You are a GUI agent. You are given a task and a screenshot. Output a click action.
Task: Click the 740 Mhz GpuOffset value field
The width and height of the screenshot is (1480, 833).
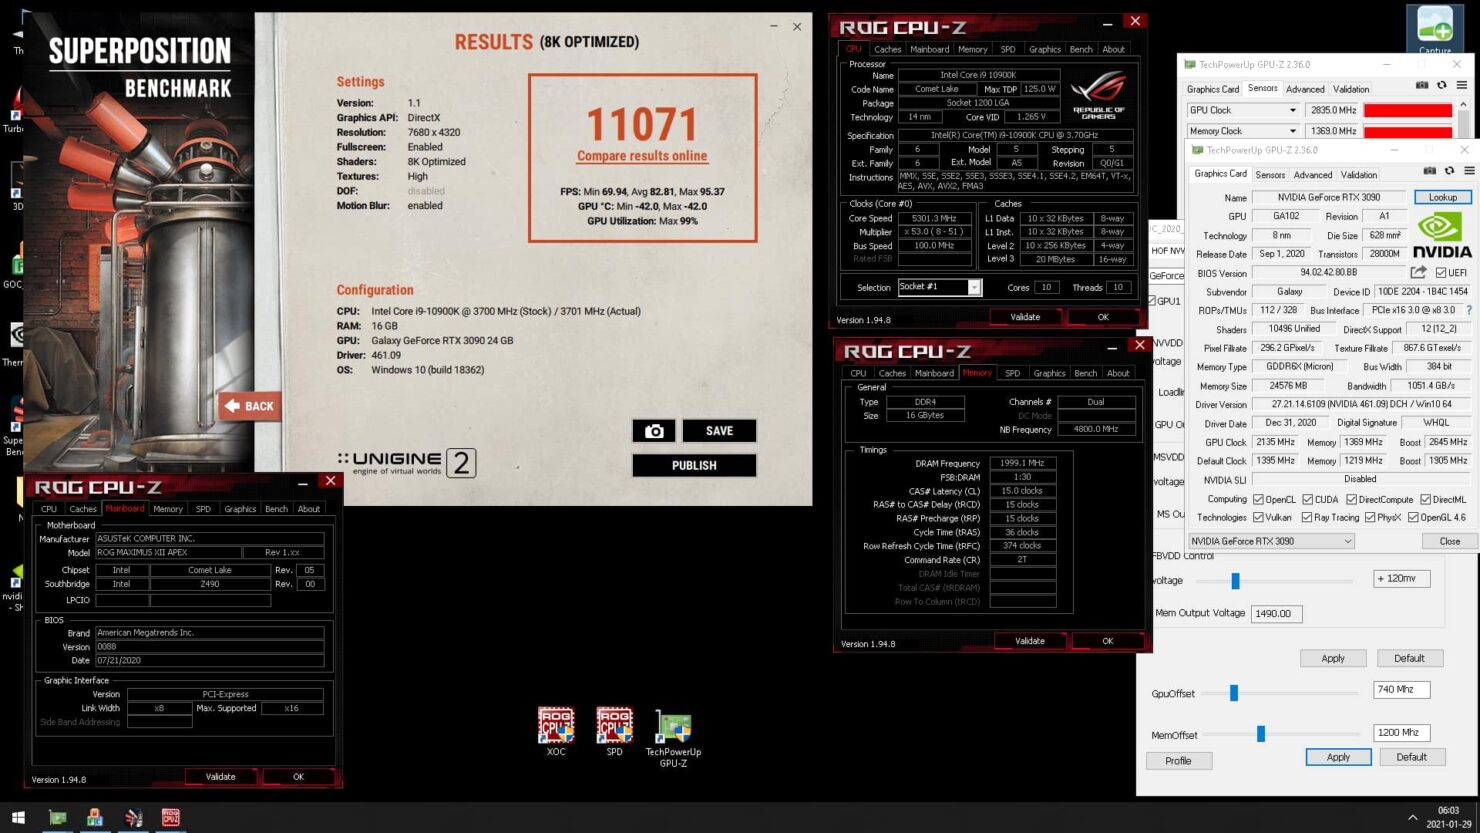click(1402, 689)
